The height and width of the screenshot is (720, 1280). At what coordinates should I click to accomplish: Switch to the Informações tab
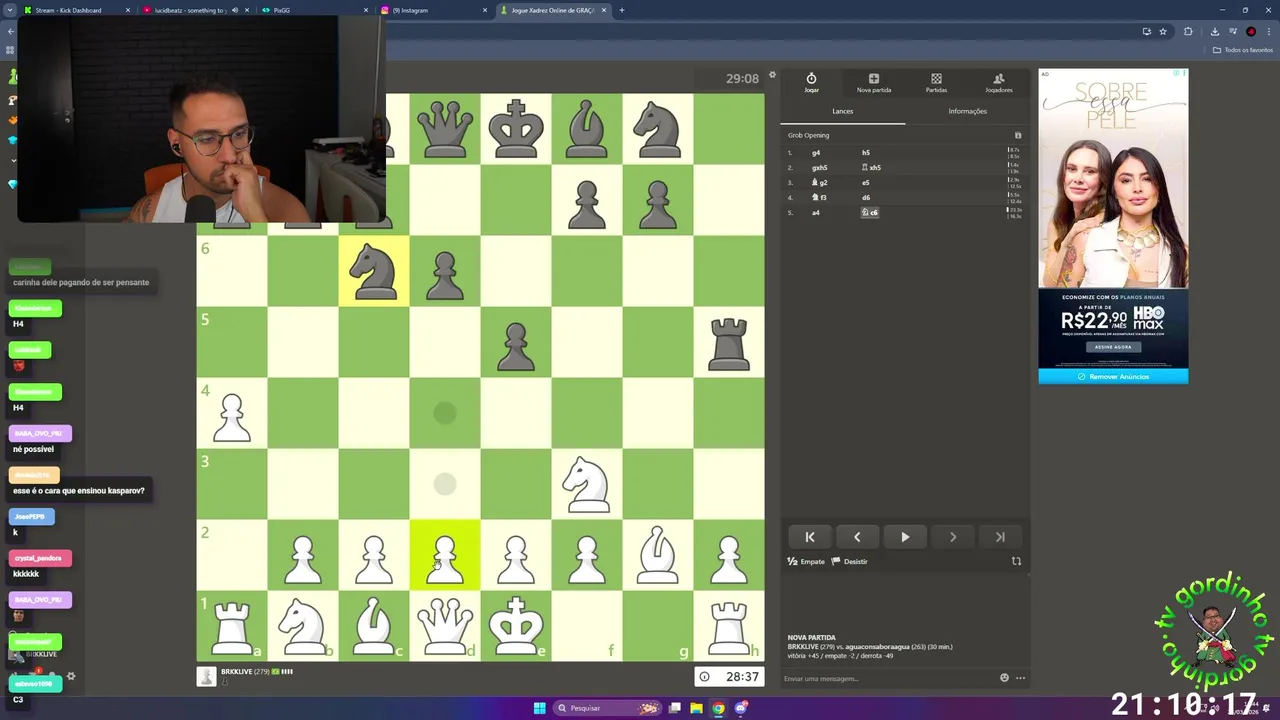(x=967, y=111)
